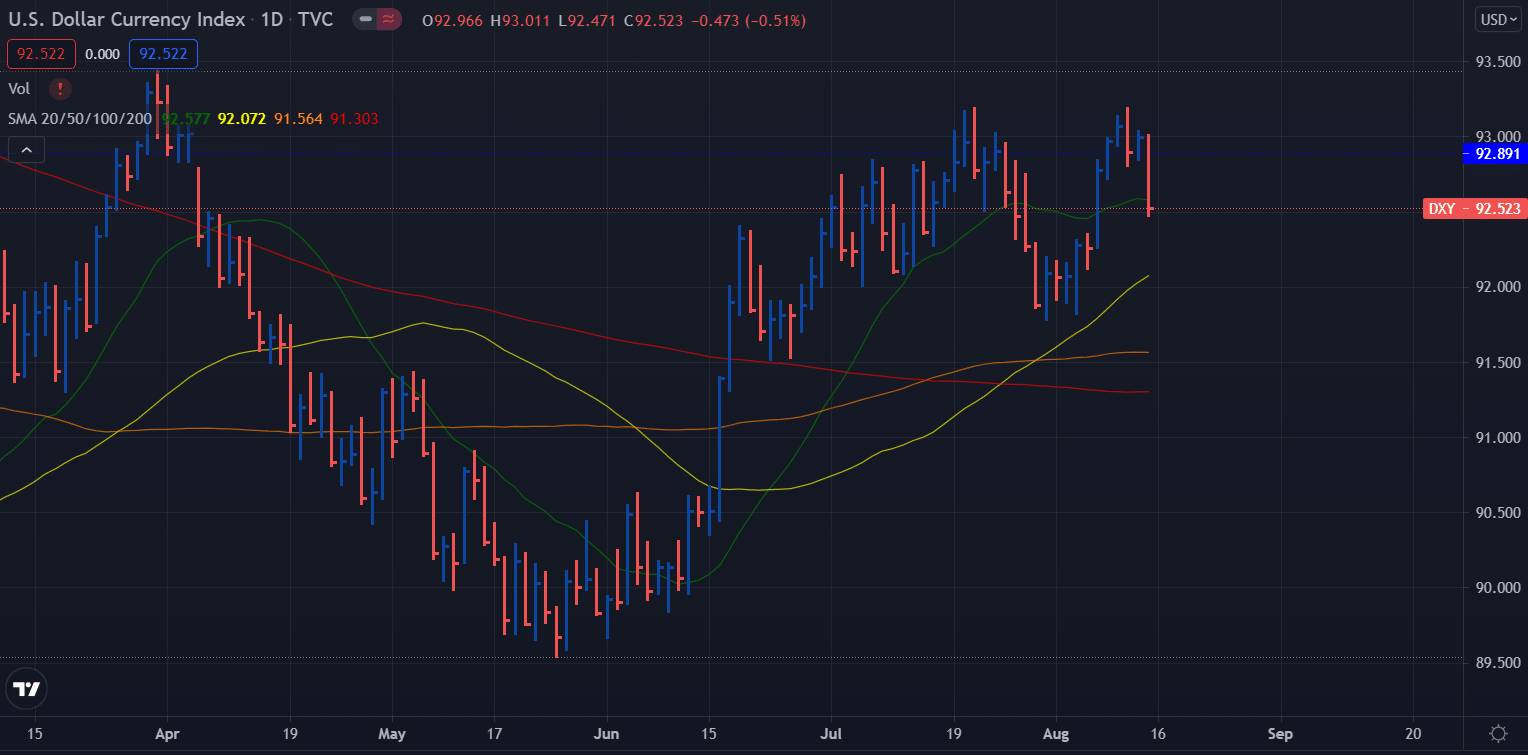Open the USD currency dropdown

click(1498, 20)
